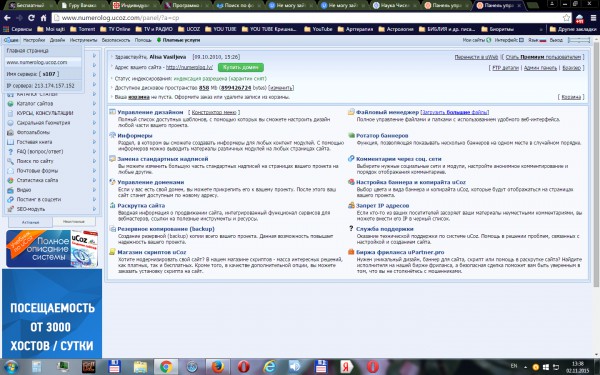
Task: Open Инструменты menu
Action: coord(83,40)
